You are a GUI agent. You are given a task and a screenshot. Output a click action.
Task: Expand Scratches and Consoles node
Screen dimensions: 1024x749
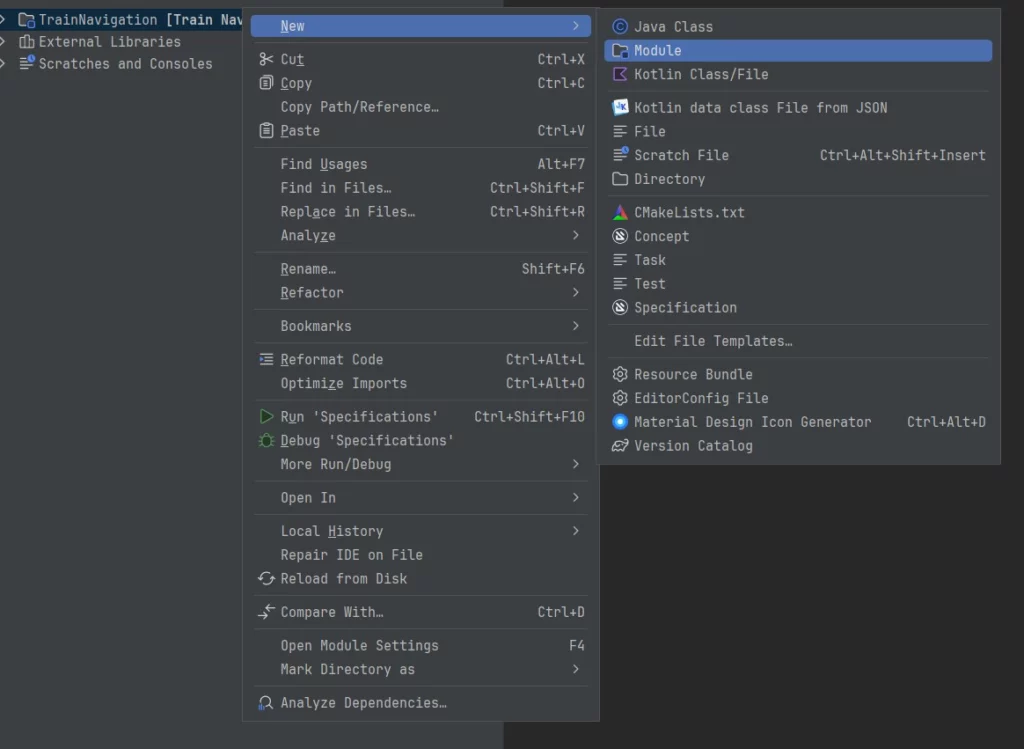[4, 64]
